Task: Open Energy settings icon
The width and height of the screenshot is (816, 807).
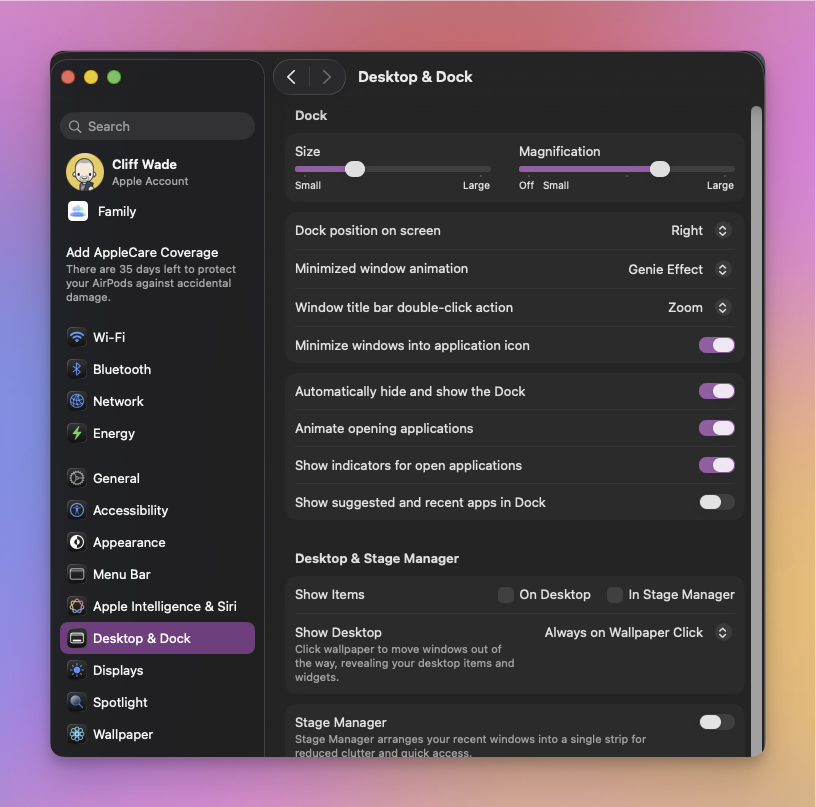Action: (x=76, y=433)
